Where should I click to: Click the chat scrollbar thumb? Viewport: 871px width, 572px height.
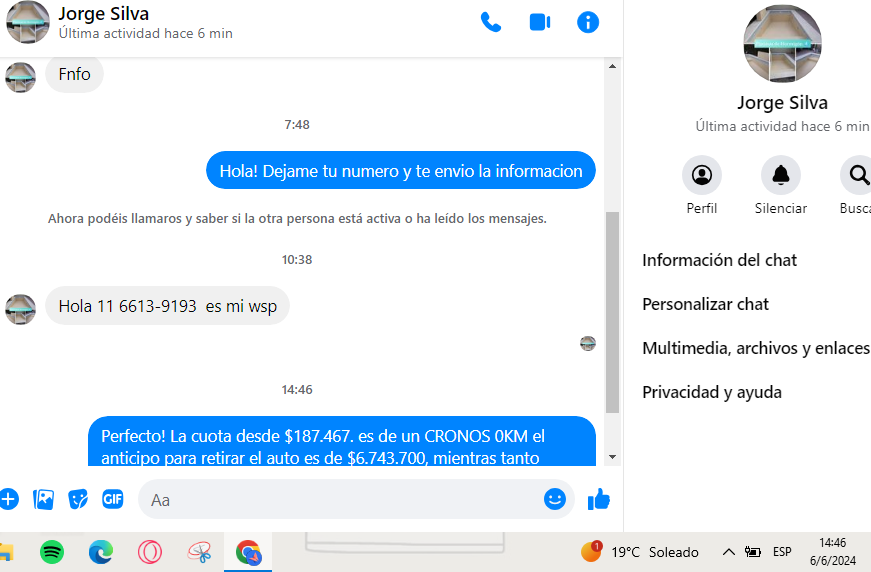(612, 312)
